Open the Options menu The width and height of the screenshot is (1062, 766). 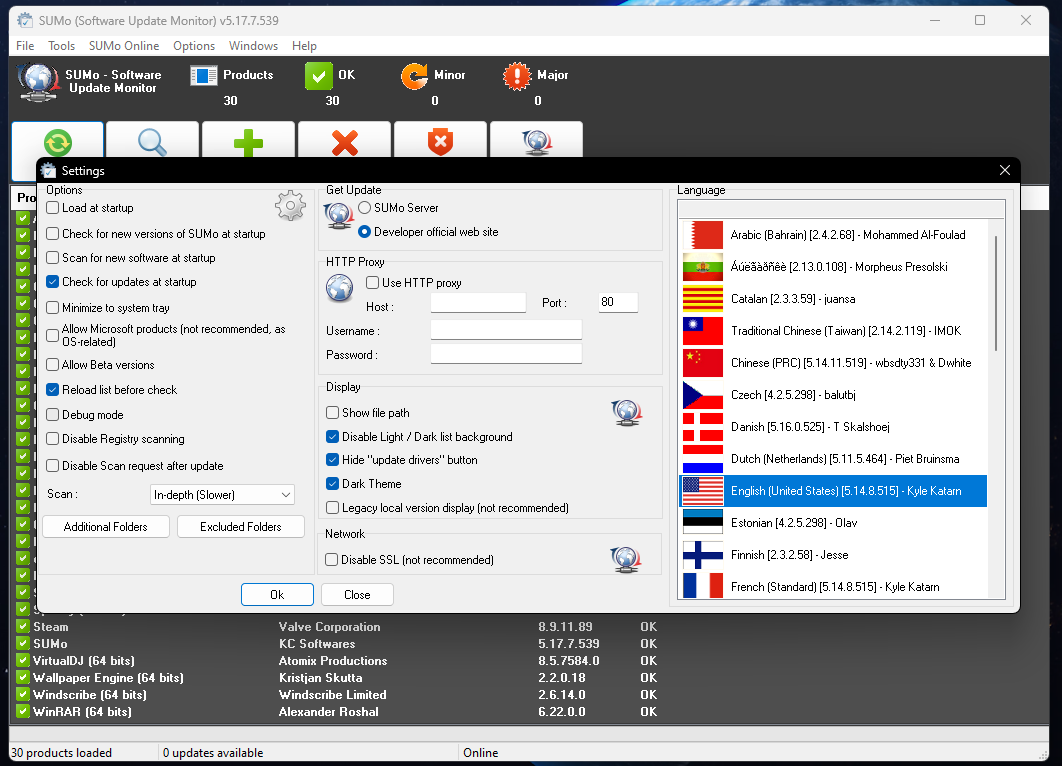coord(194,45)
